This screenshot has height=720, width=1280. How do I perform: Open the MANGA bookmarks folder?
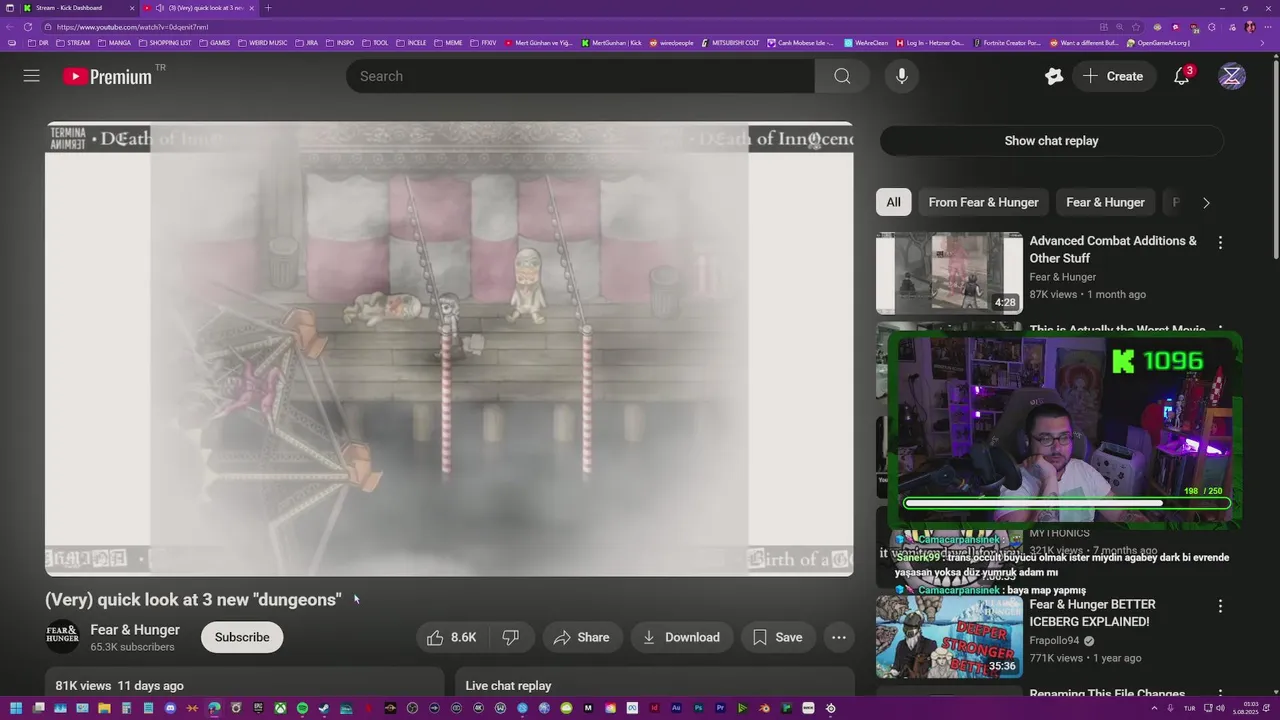tap(114, 43)
